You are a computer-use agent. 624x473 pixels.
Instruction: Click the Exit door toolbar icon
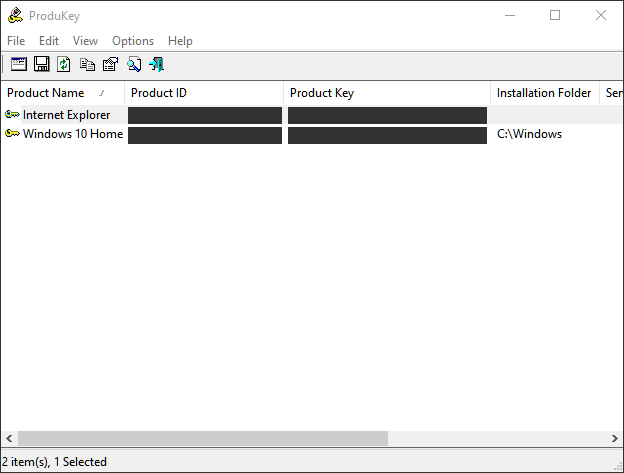point(156,64)
